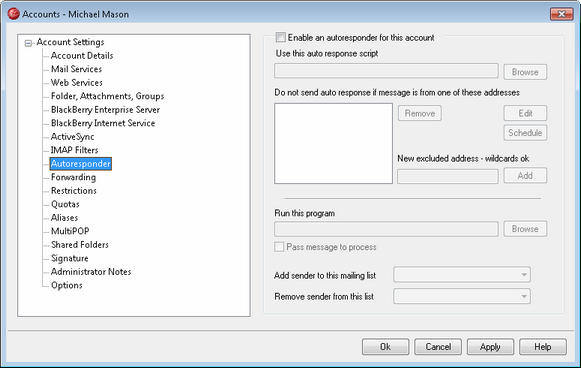
Task: Open the Mail Services settings page
Action: (x=76, y=69)
